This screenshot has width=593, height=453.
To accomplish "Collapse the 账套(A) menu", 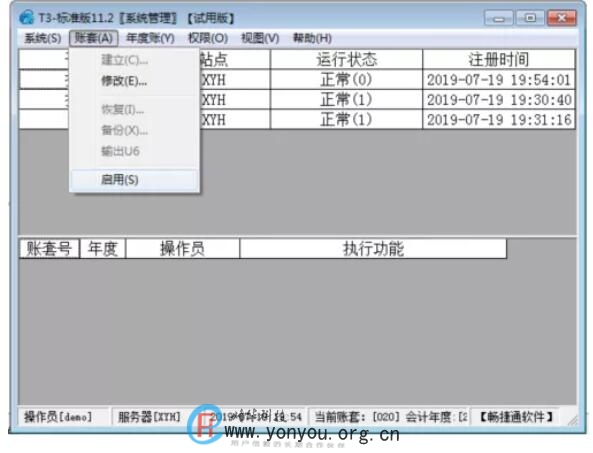I will pyautogui.click(x=93, y=38).
